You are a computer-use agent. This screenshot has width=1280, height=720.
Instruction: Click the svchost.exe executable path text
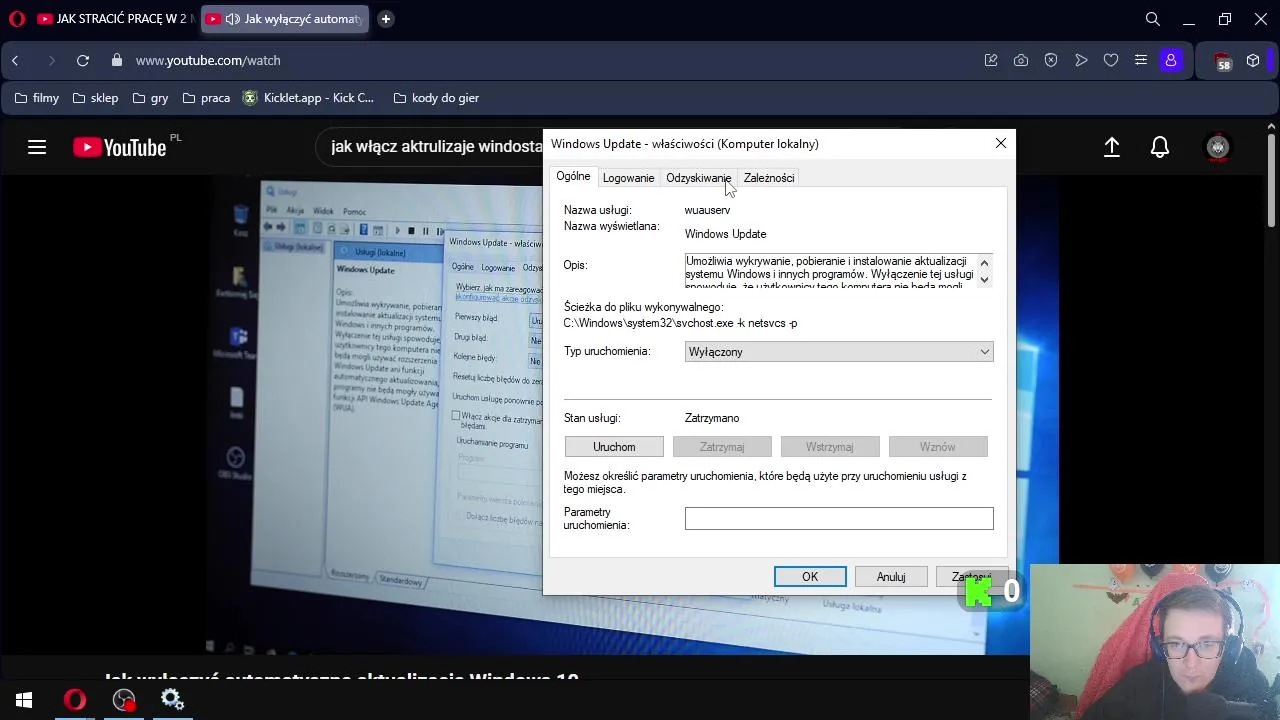coord(680,323)
